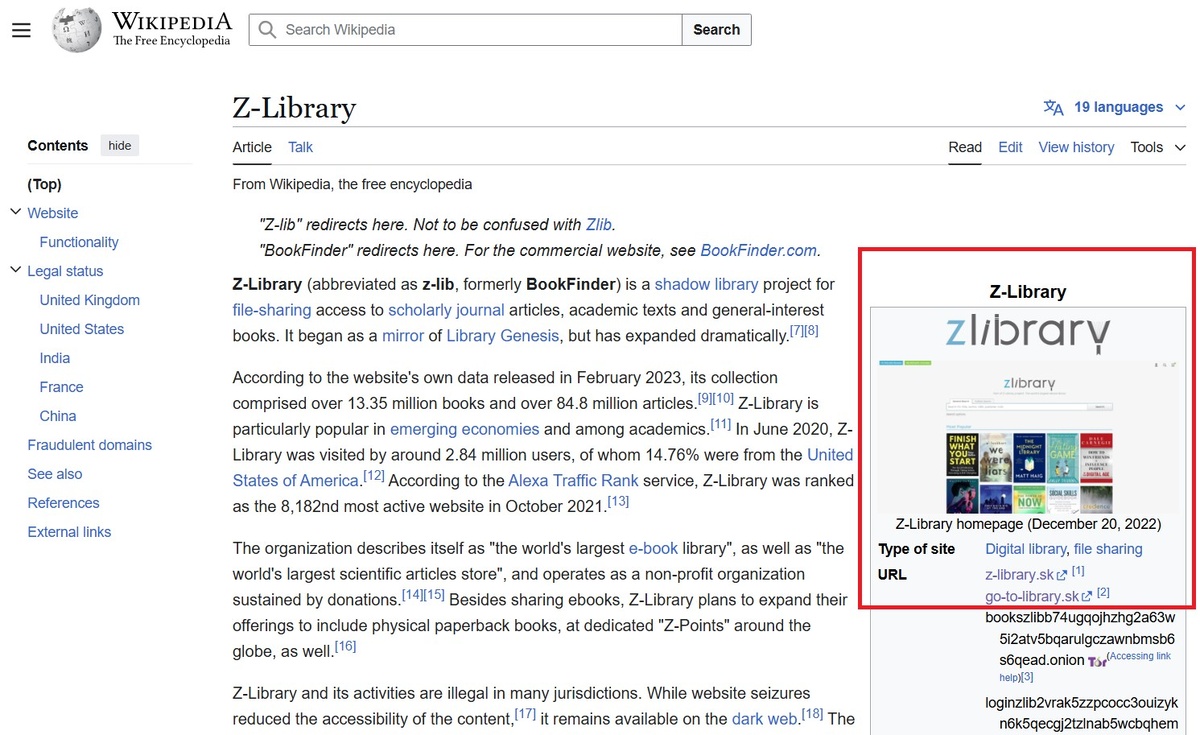The width and height of the screenshot is (1200, 735).
Task: Go to Fraudulent domains in contents
Action: 90,445
